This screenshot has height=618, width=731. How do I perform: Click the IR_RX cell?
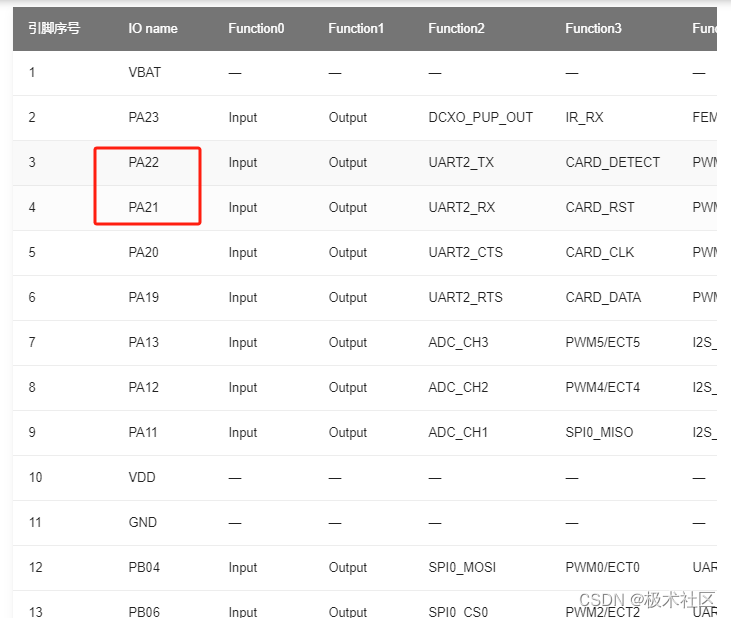(584, 117)
